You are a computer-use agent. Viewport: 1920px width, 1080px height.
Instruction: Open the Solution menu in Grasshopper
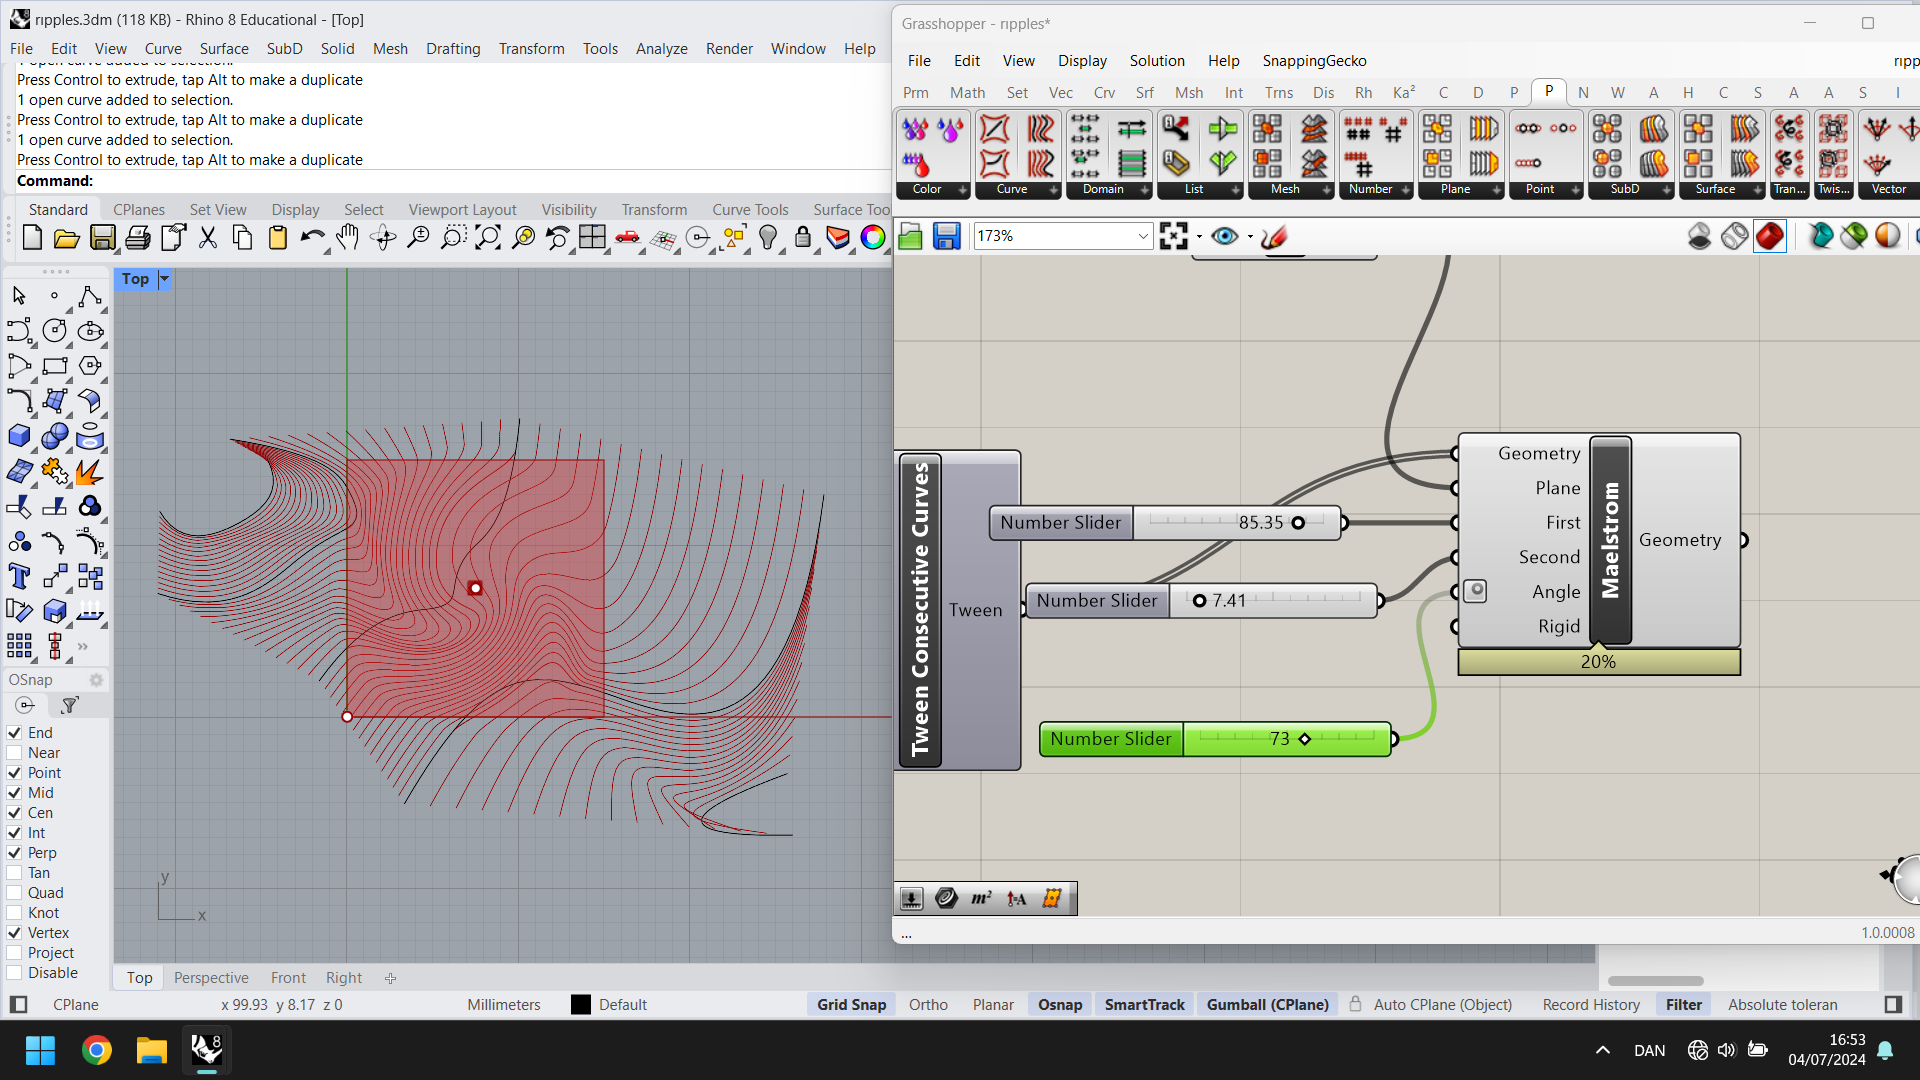click(1157, 61)
